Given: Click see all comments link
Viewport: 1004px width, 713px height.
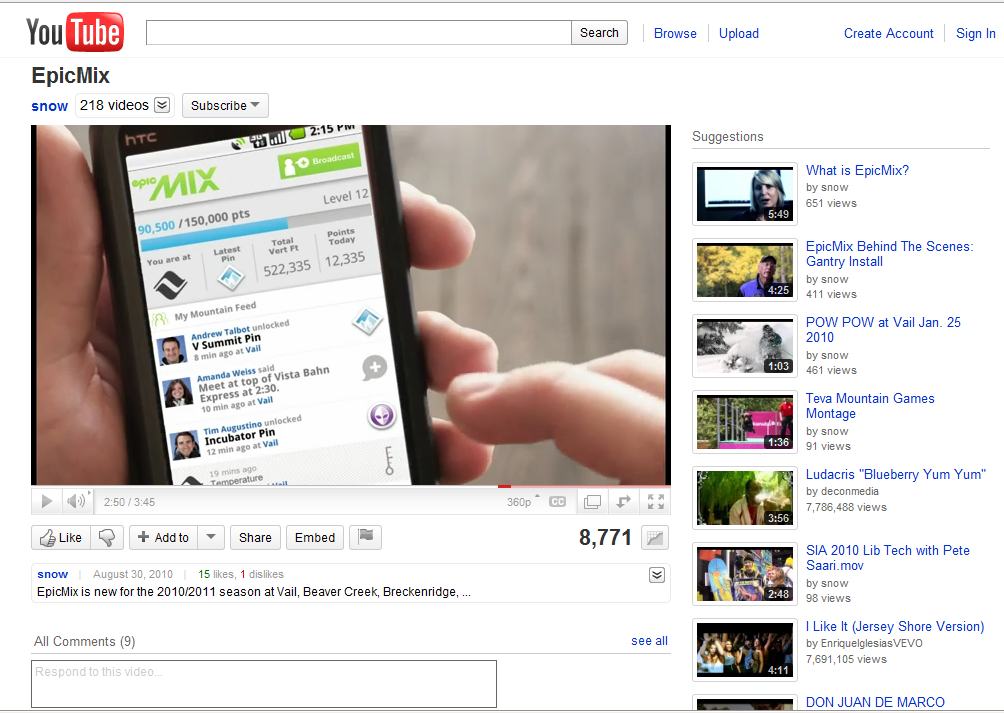Looking at the screenshot, I should [649, 641].
